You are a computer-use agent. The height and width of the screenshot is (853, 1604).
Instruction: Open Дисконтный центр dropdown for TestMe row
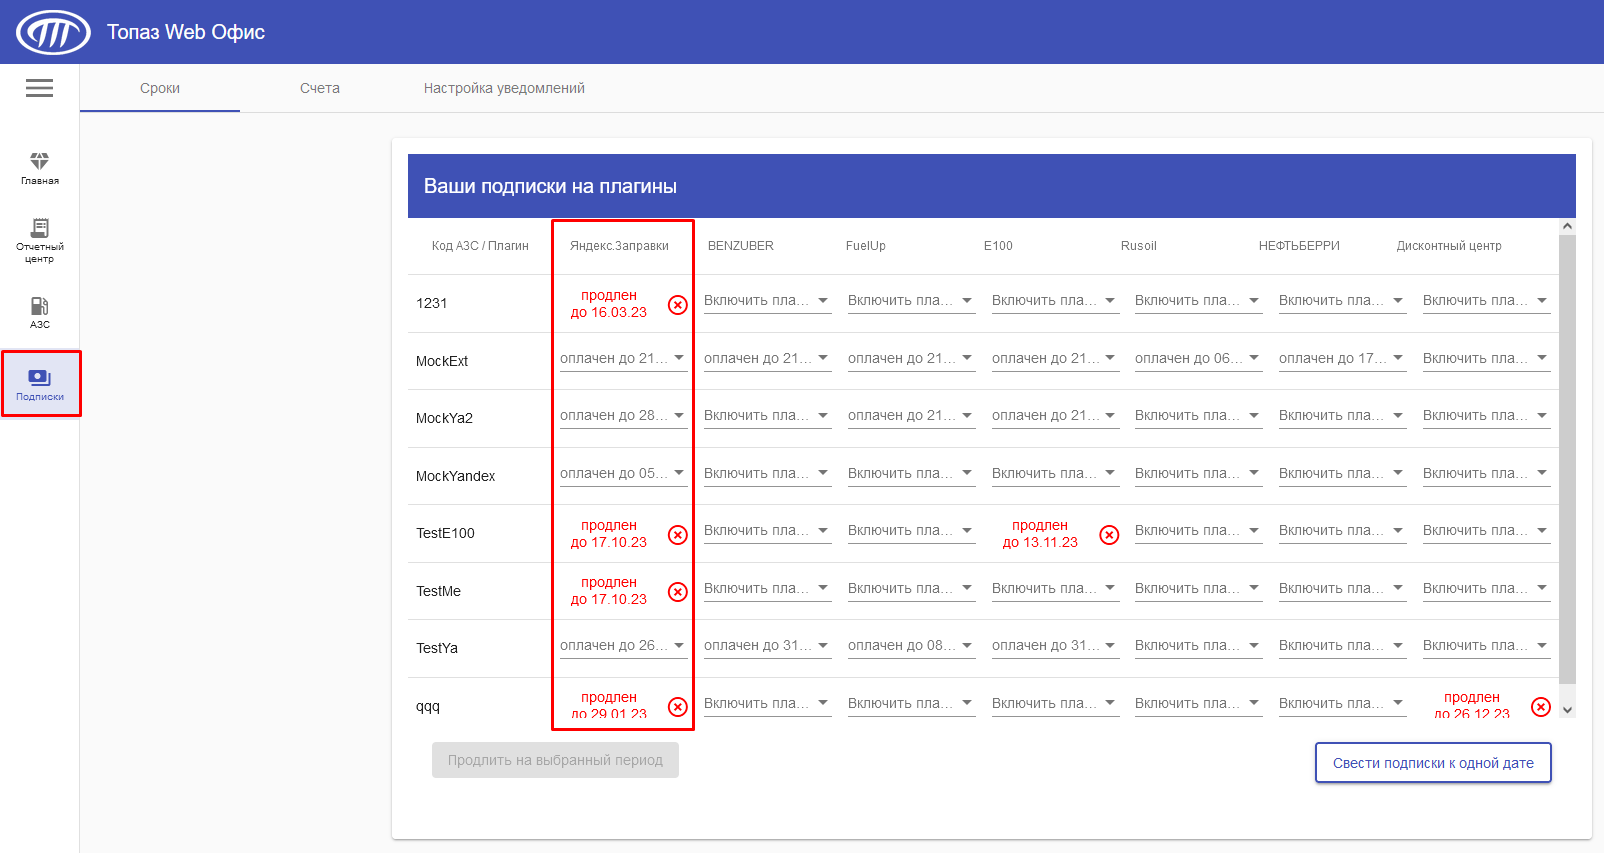(1486, 588)
